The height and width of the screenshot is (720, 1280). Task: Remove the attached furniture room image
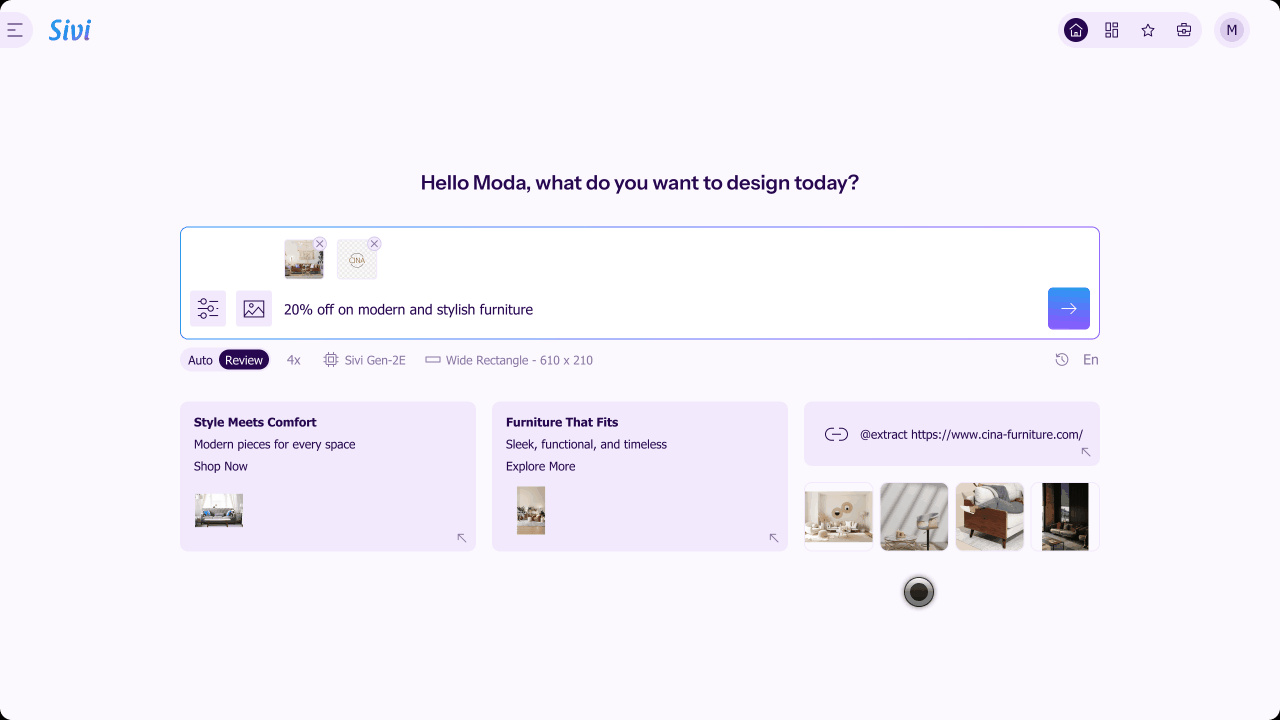pos(320,244)
